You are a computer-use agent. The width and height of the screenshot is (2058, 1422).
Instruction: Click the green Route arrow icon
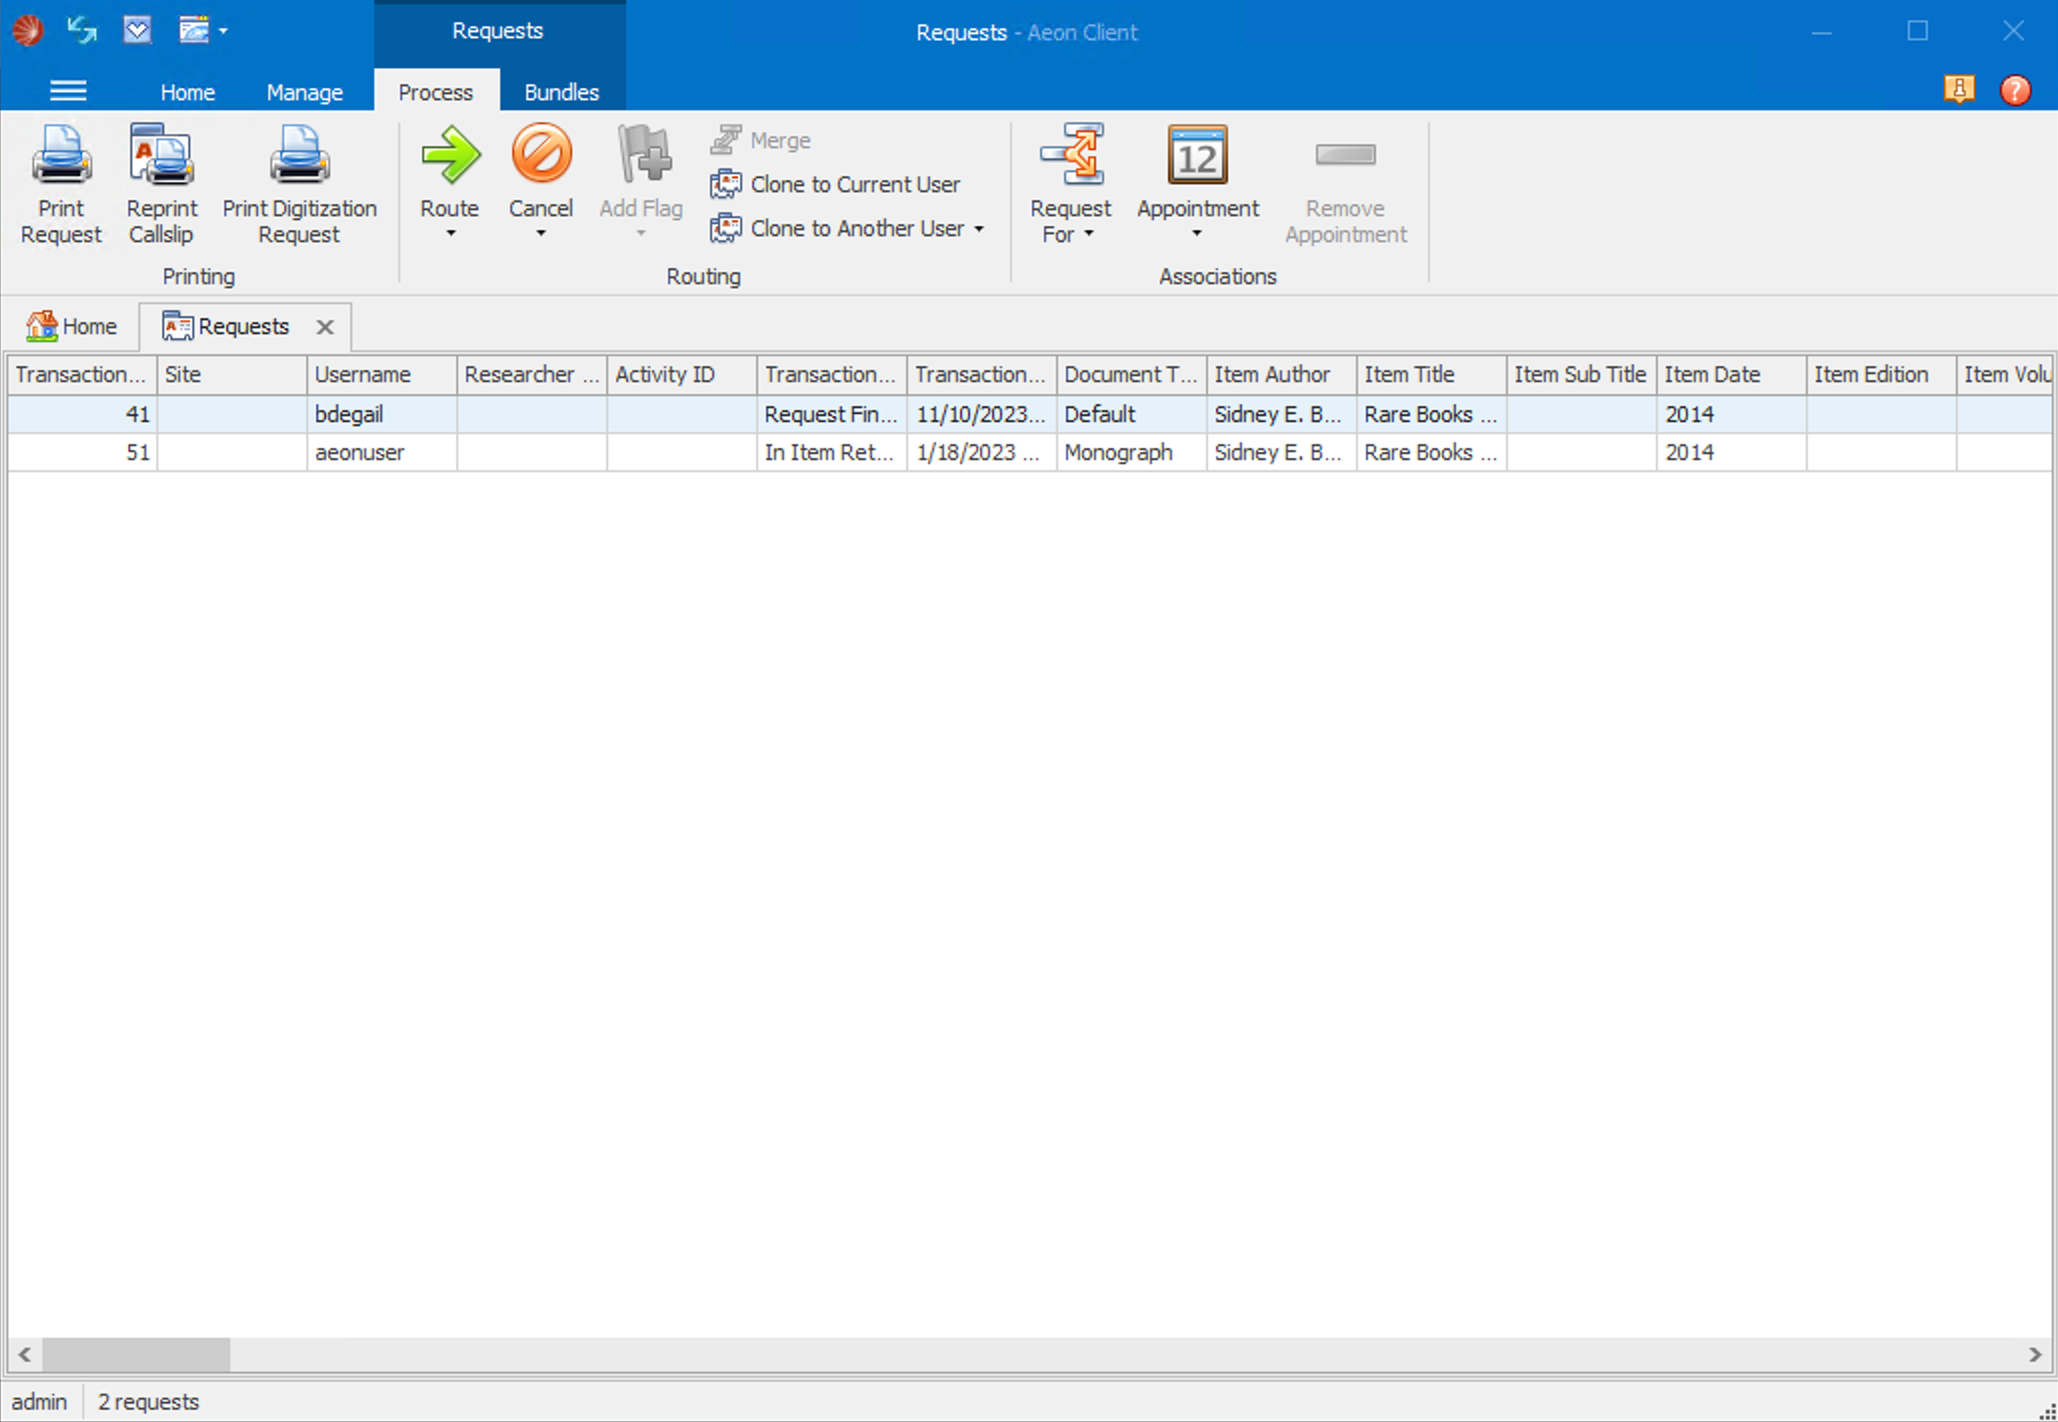point(450,156)
